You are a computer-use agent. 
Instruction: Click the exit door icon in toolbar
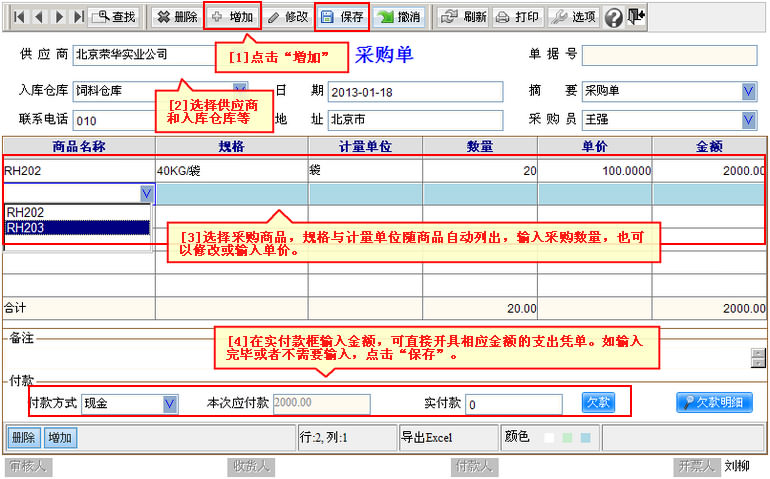point(636,17)
